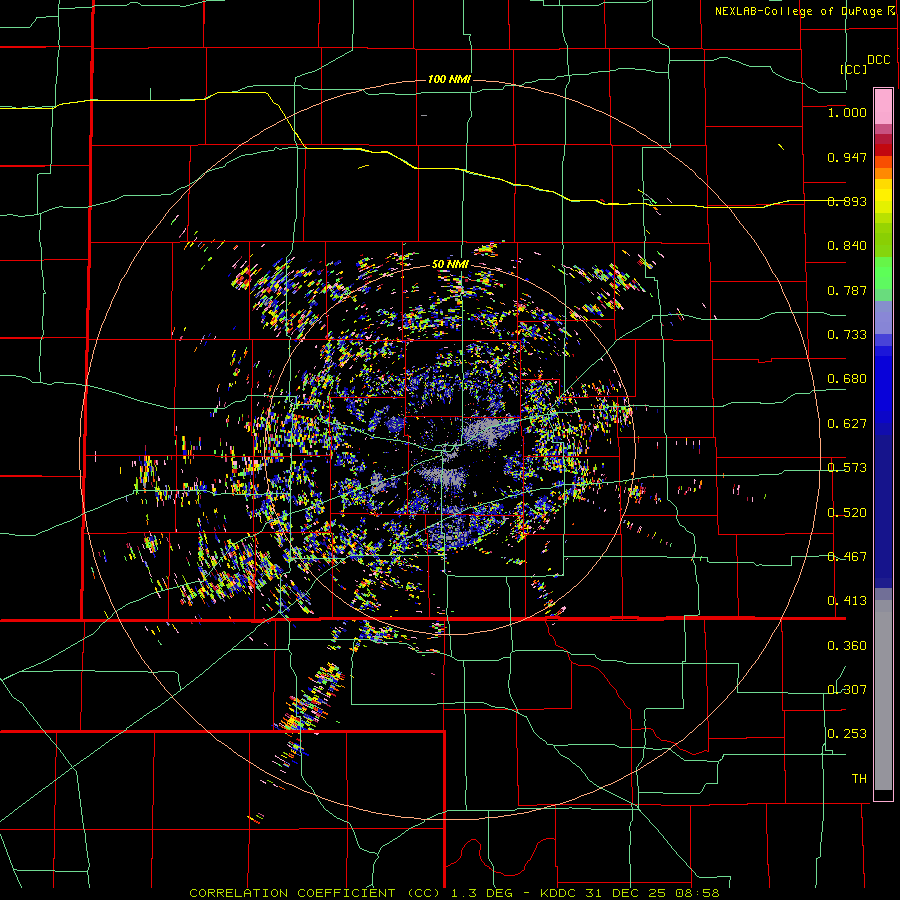Image resolution: width=900 pixels, height=900 pixels.
Task: Select the 0.520 scale value
Action: click(847, 513)
